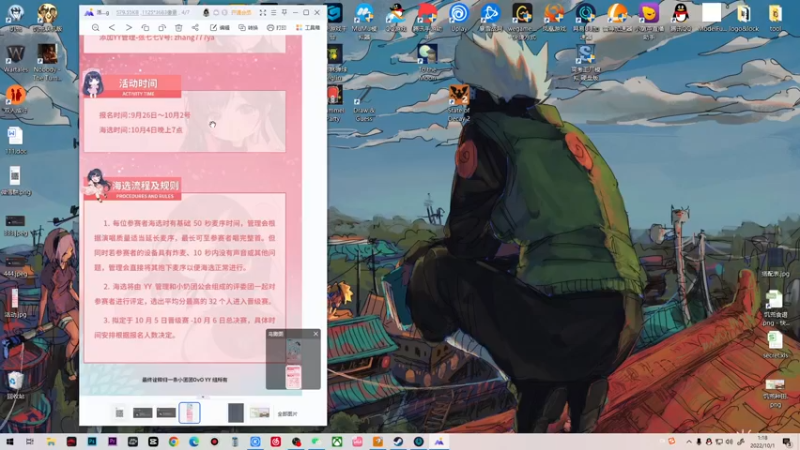The height and width of the screenshot is (450, 800).
Task: Open the Blizzard Battle.net desktop shortcut
Action: point(490,16)
